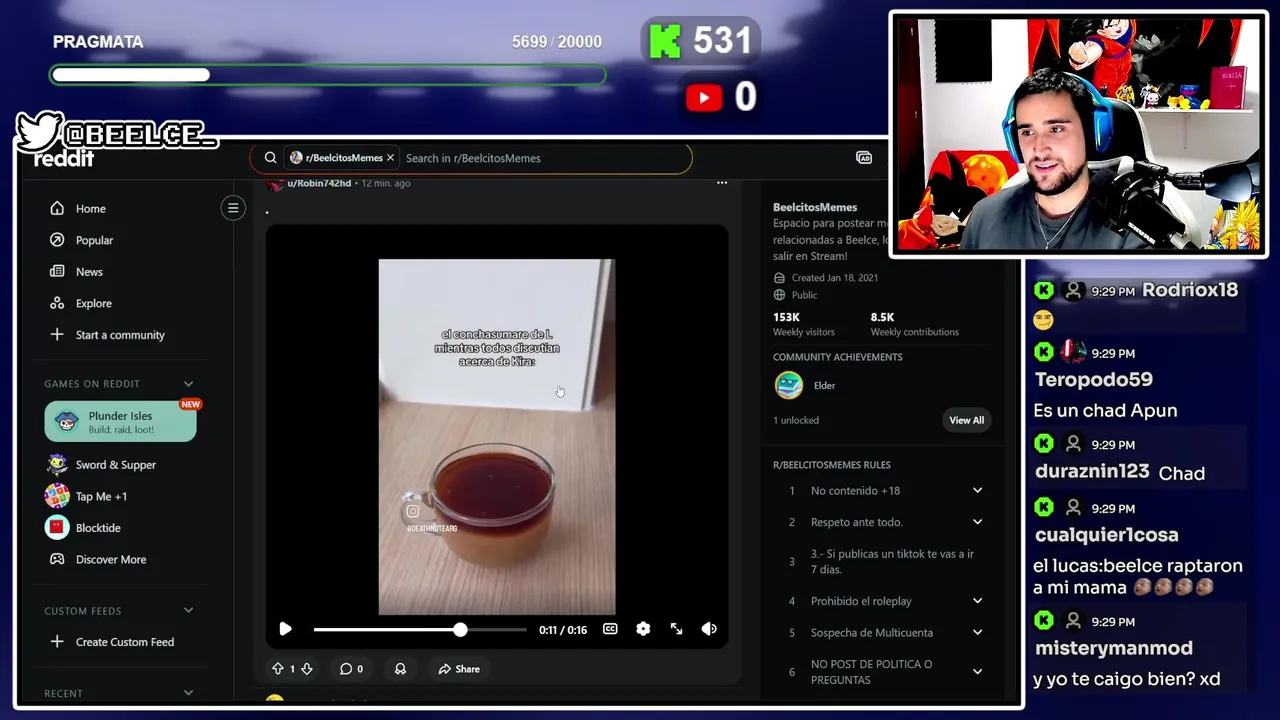Click the YouTube counter icon
Viewport: 1280px width, 720px height.
click(704, 97)
